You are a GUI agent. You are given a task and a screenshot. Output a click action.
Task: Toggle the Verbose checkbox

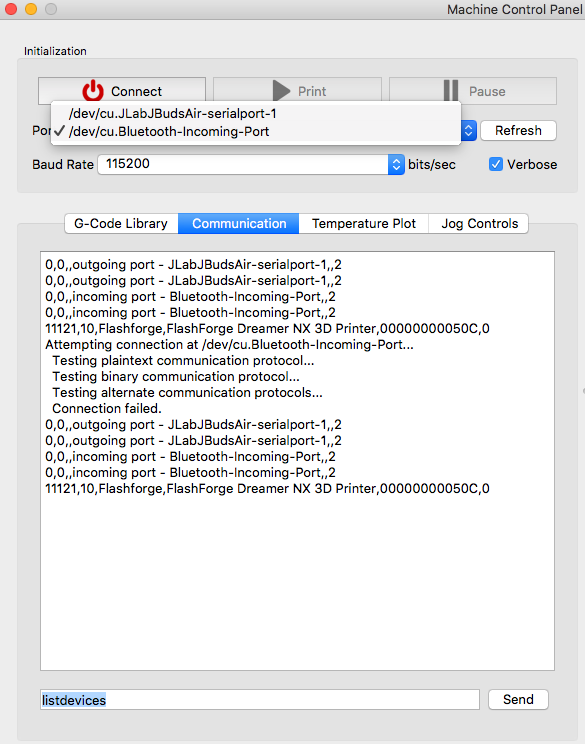(496, 164)
